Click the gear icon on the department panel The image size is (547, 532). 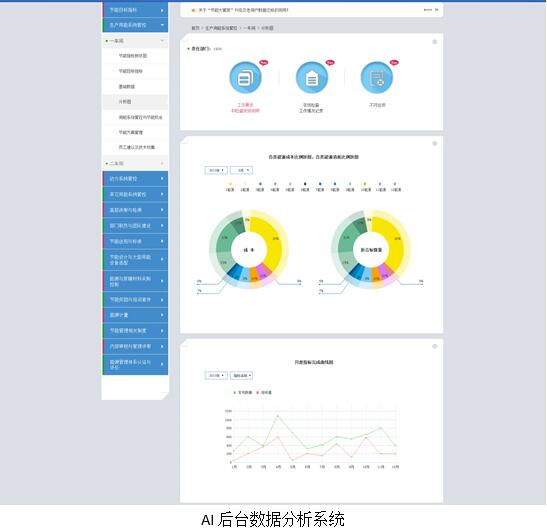(435, 42)
